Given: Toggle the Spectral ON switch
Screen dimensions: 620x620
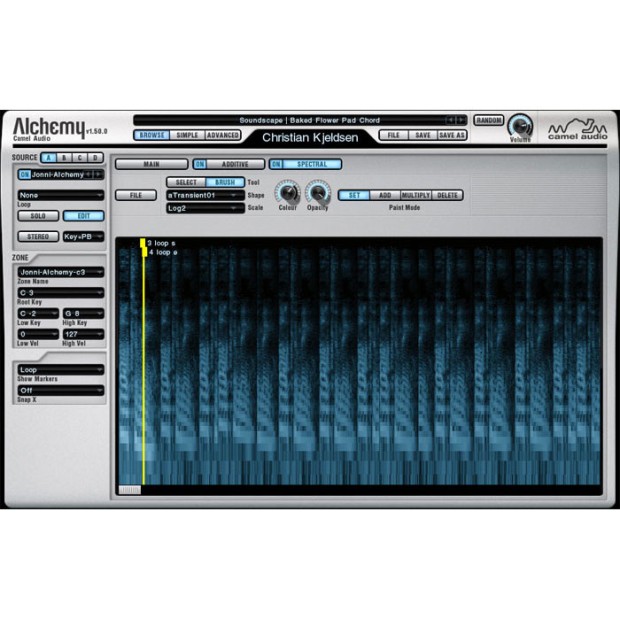Looking at the screenshot, I should coord(276,164).
